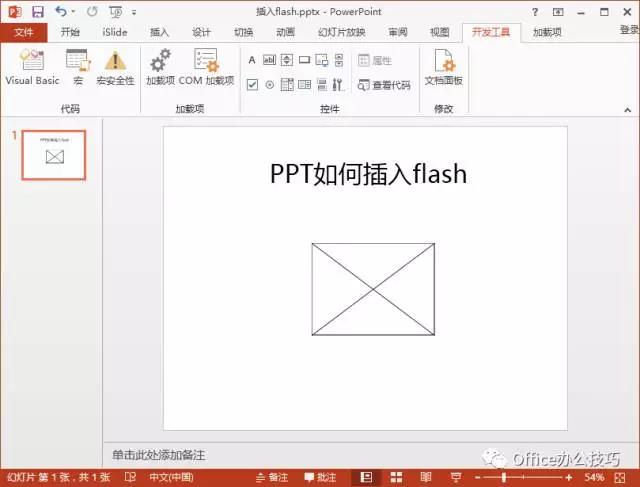Select the Command Button control
Screen dimensions: 640x487
[x=304, y=60]
